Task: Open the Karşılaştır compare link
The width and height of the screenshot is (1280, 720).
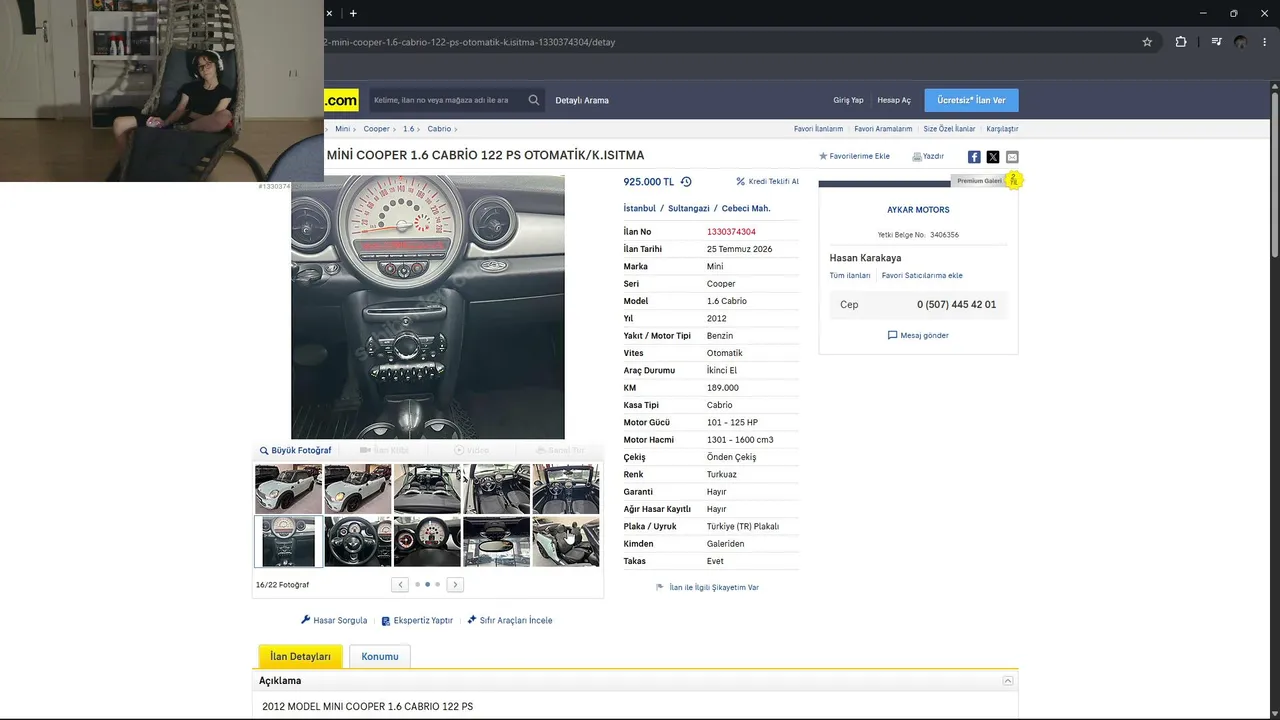Action: coord(1002,129)
